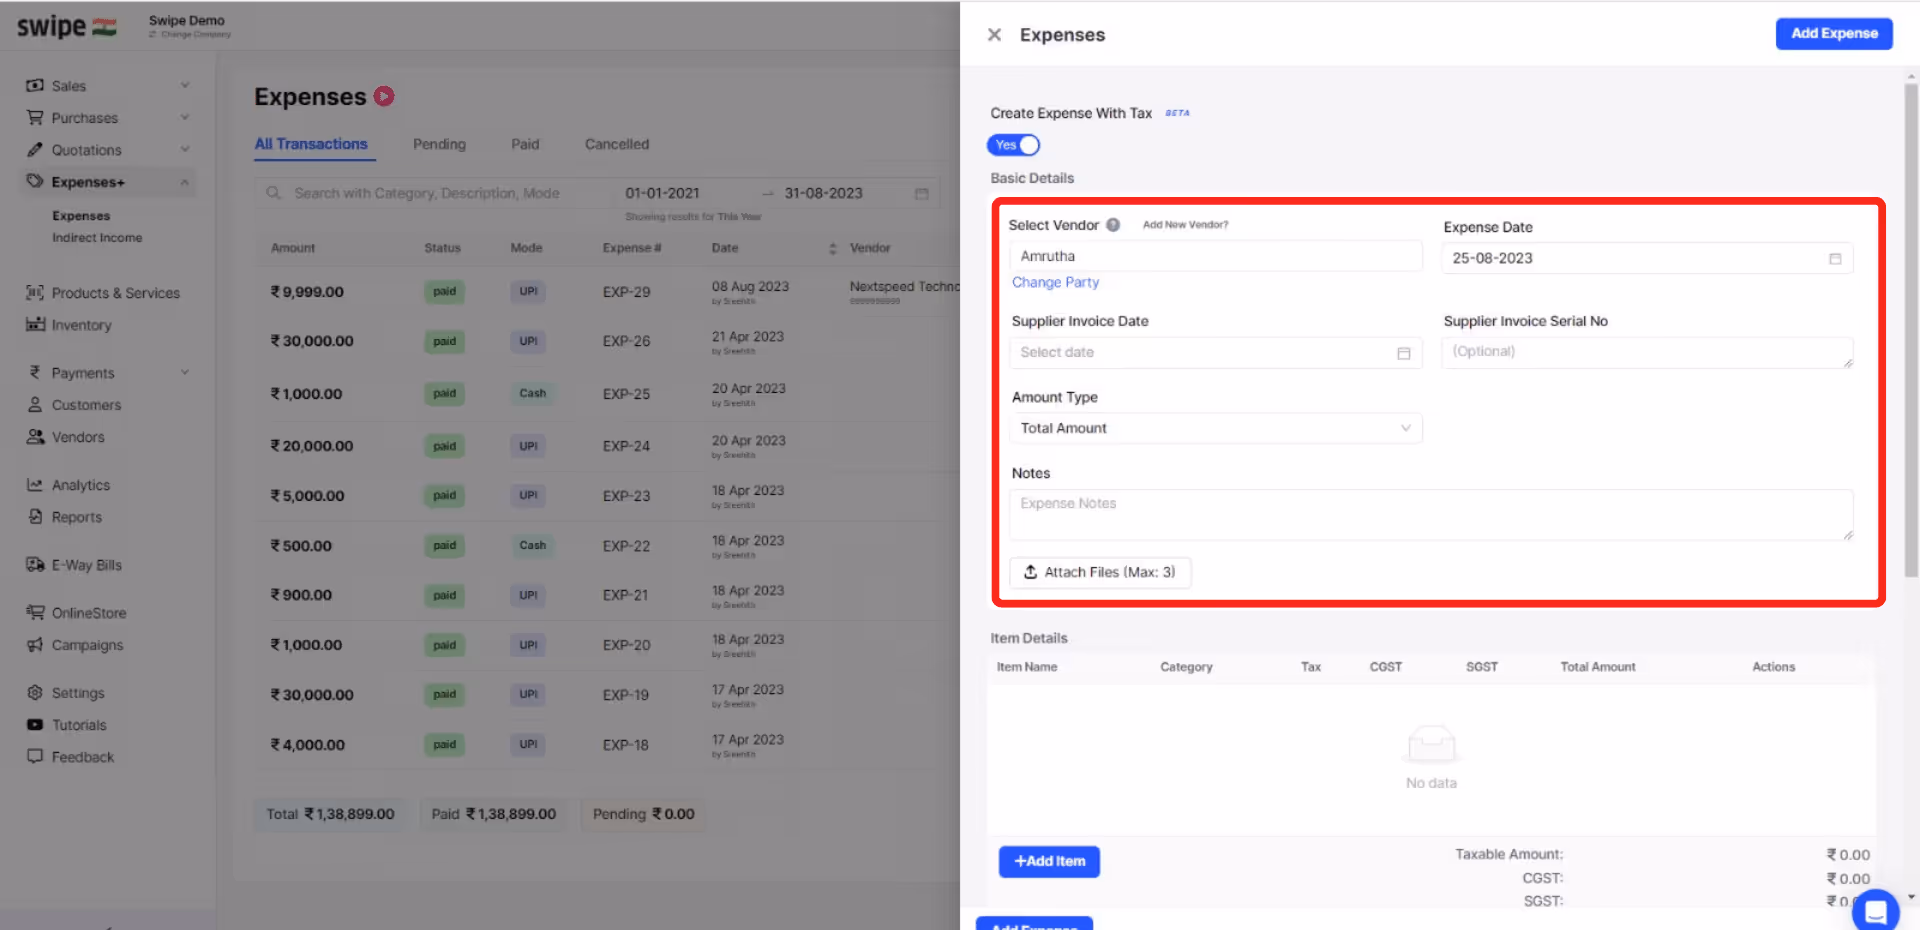Switch to the All Transactions tab
This screenshot has height=930, width=1920.
tap(311, 144)
